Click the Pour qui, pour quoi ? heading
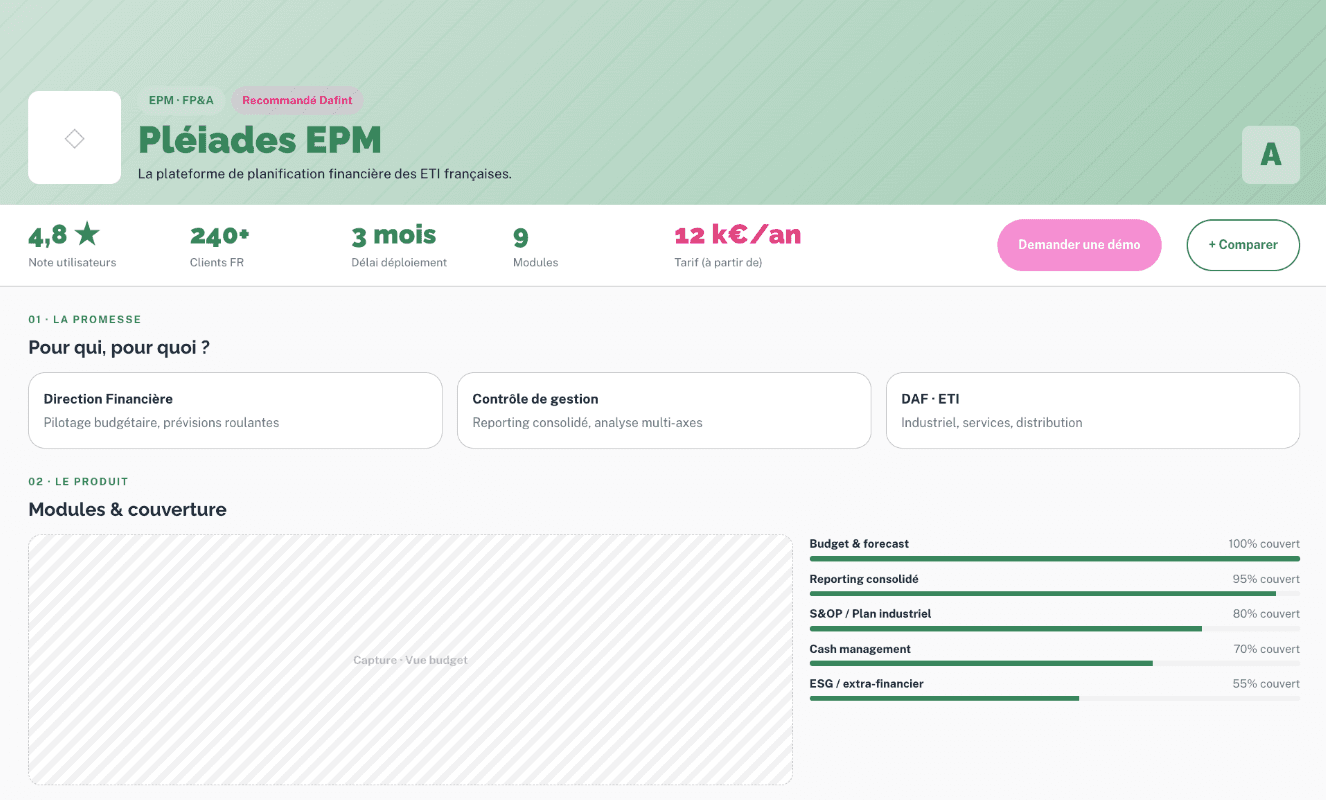This screenshot has height=800, width=1326. coord(119,348)
